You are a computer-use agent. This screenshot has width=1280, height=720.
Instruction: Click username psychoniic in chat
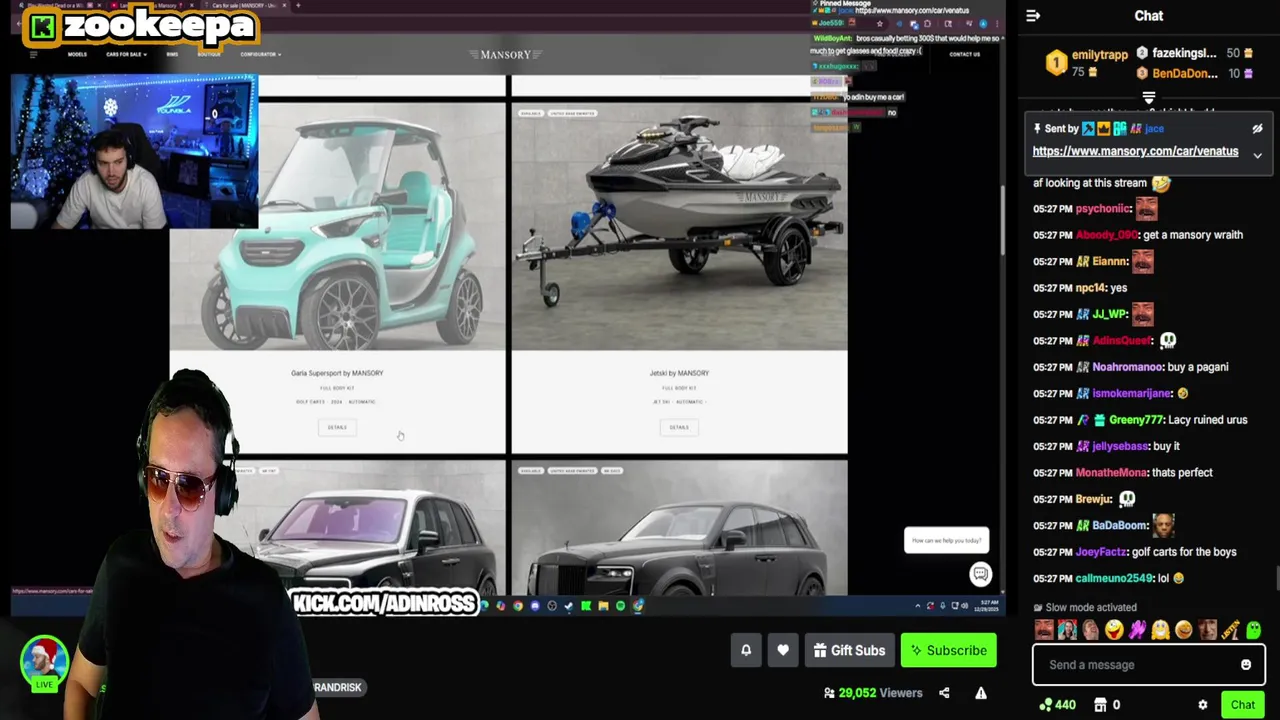tap(1103, 209)
